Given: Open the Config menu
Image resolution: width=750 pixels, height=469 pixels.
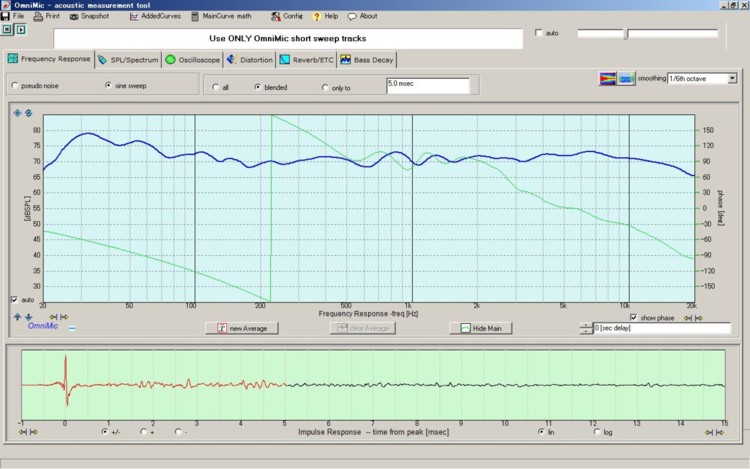Looking at the screenshot, I should (x=287, y=16).
